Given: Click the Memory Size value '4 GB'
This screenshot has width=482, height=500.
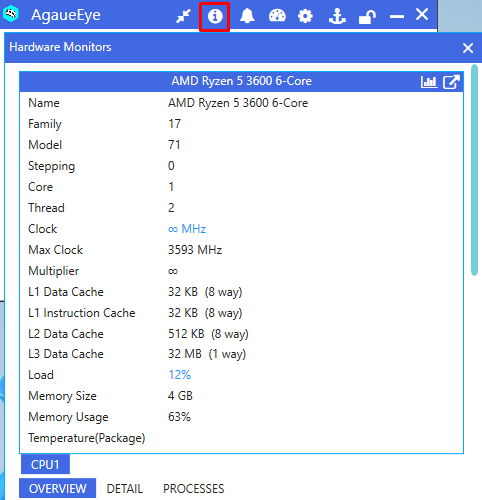Looking at the screenshot, I should pyautogui.click(x=180, y=396).
